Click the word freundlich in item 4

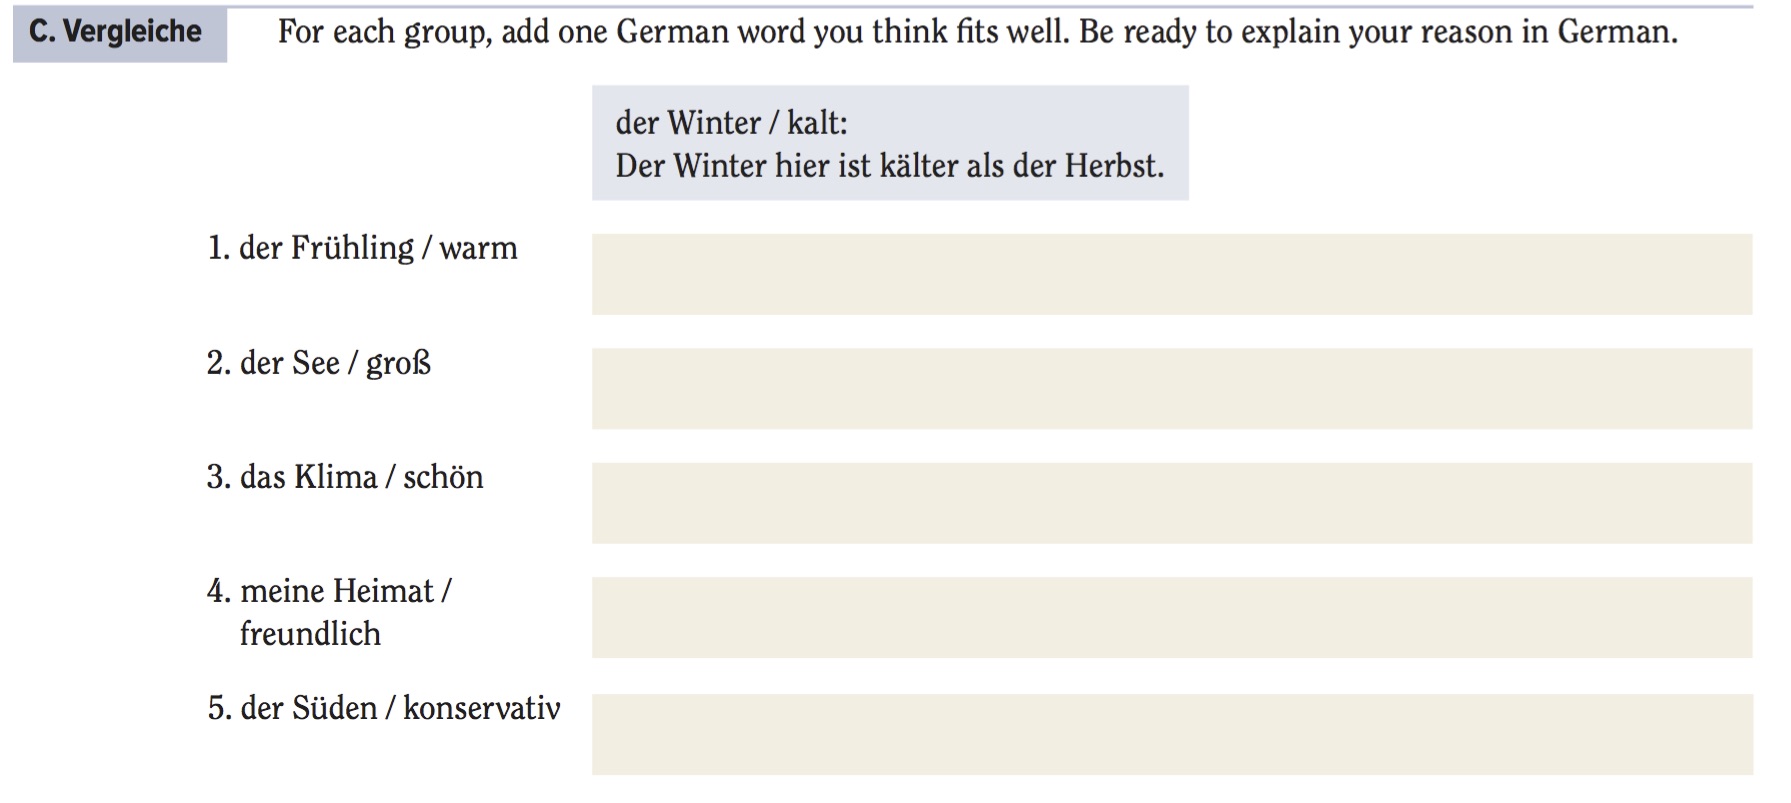pyautogui.click(x=310, y=634)
